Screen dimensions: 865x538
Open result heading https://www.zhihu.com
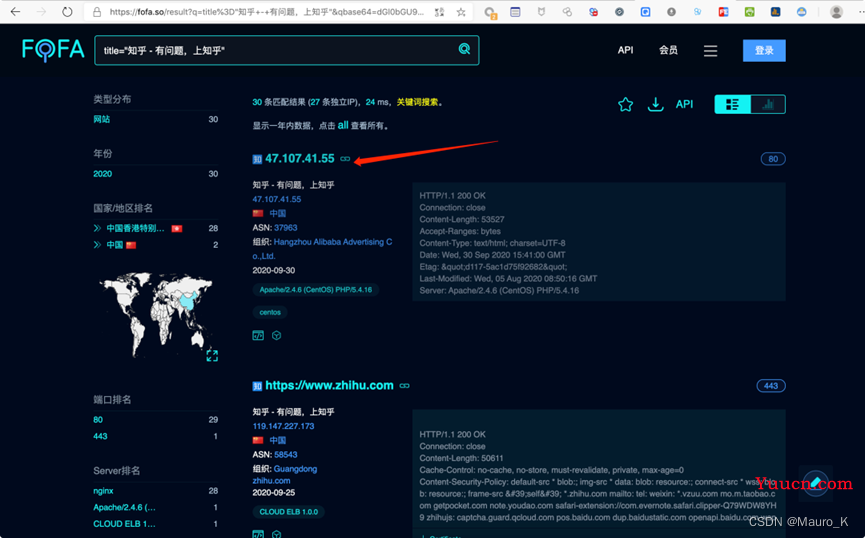(329, 385)
